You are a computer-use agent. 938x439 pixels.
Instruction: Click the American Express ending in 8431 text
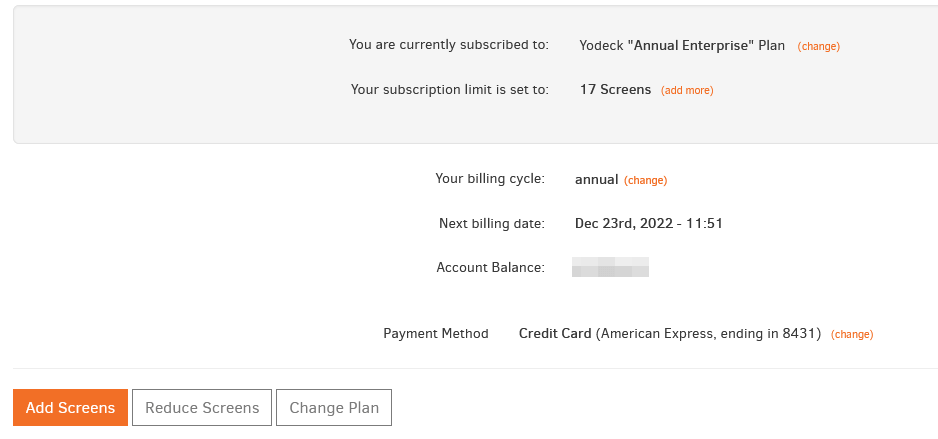pos(708,334)
